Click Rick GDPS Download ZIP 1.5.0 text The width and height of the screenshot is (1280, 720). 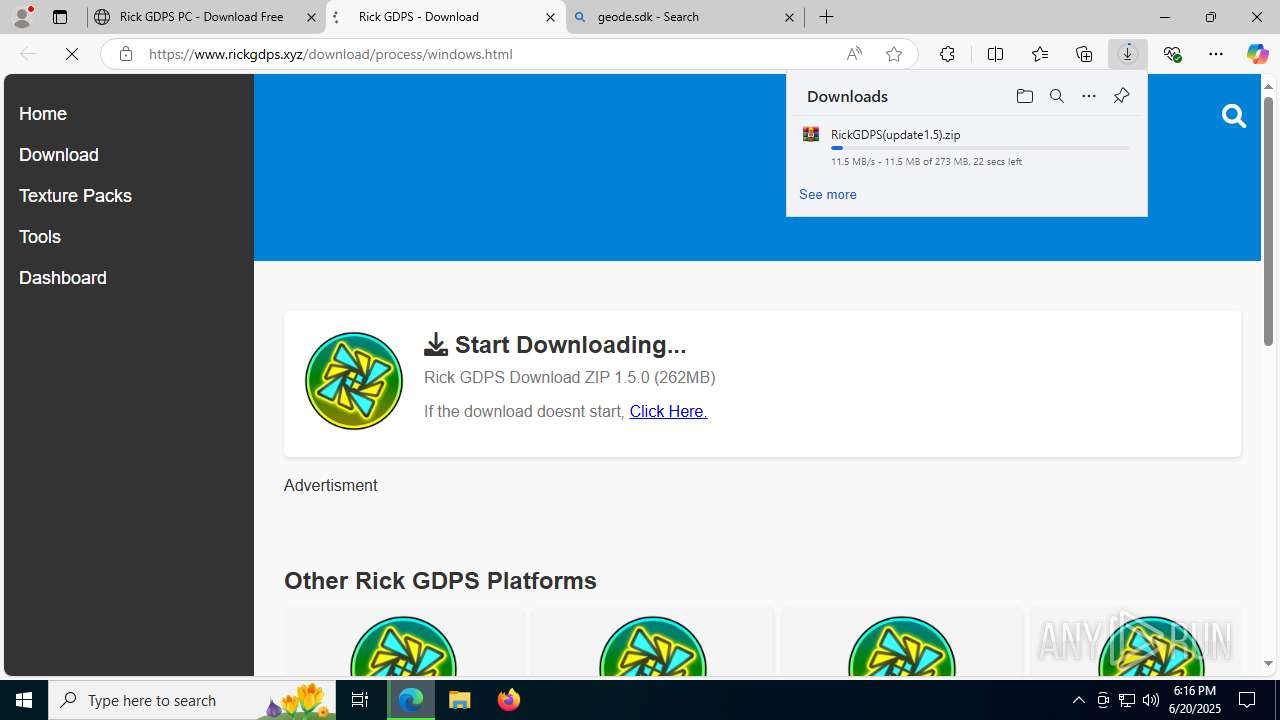(570, 377)
